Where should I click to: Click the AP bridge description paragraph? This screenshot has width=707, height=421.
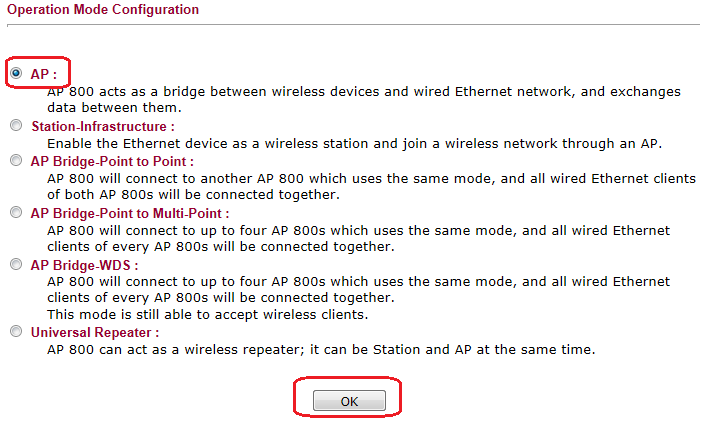(x=364, y=99)
